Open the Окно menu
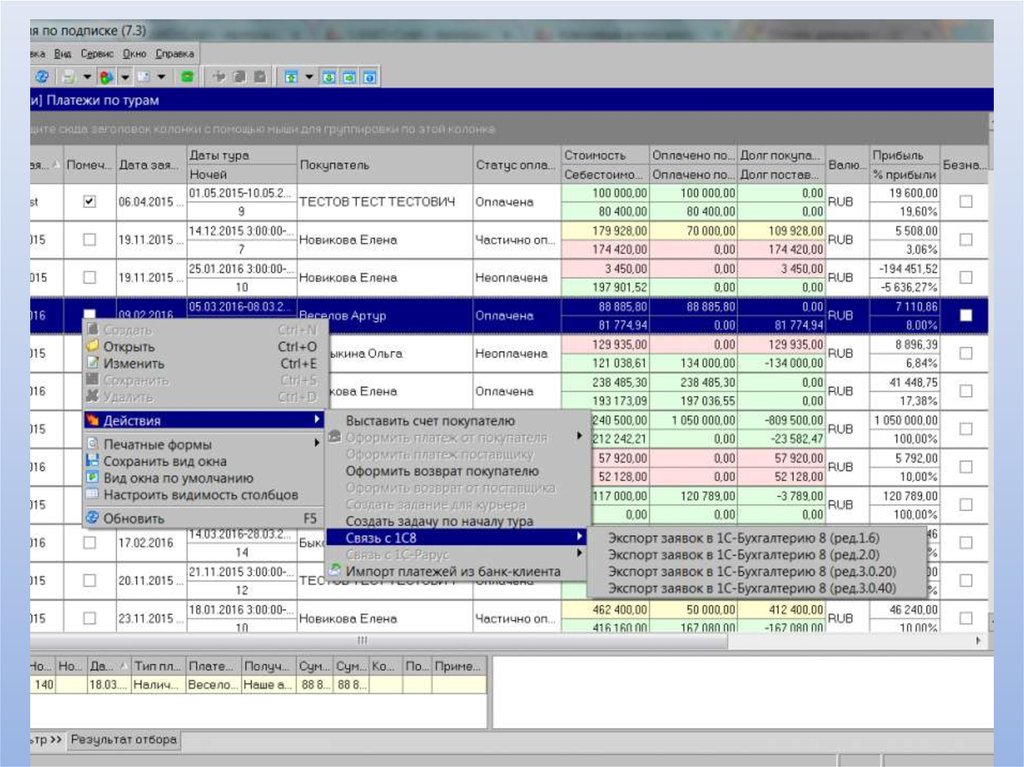This screenshot has height=767, width=1024. click(x=135, y=54)
